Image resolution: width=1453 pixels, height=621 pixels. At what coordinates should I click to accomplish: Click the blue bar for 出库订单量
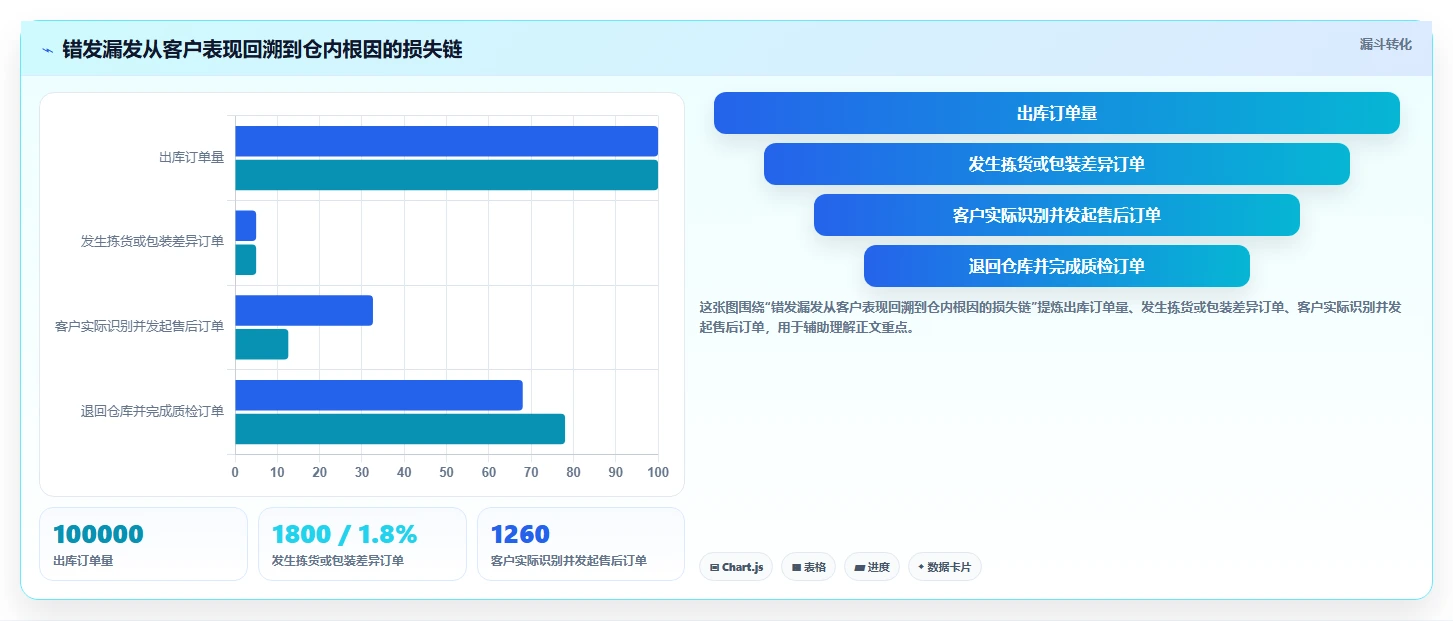click(446, 141)
